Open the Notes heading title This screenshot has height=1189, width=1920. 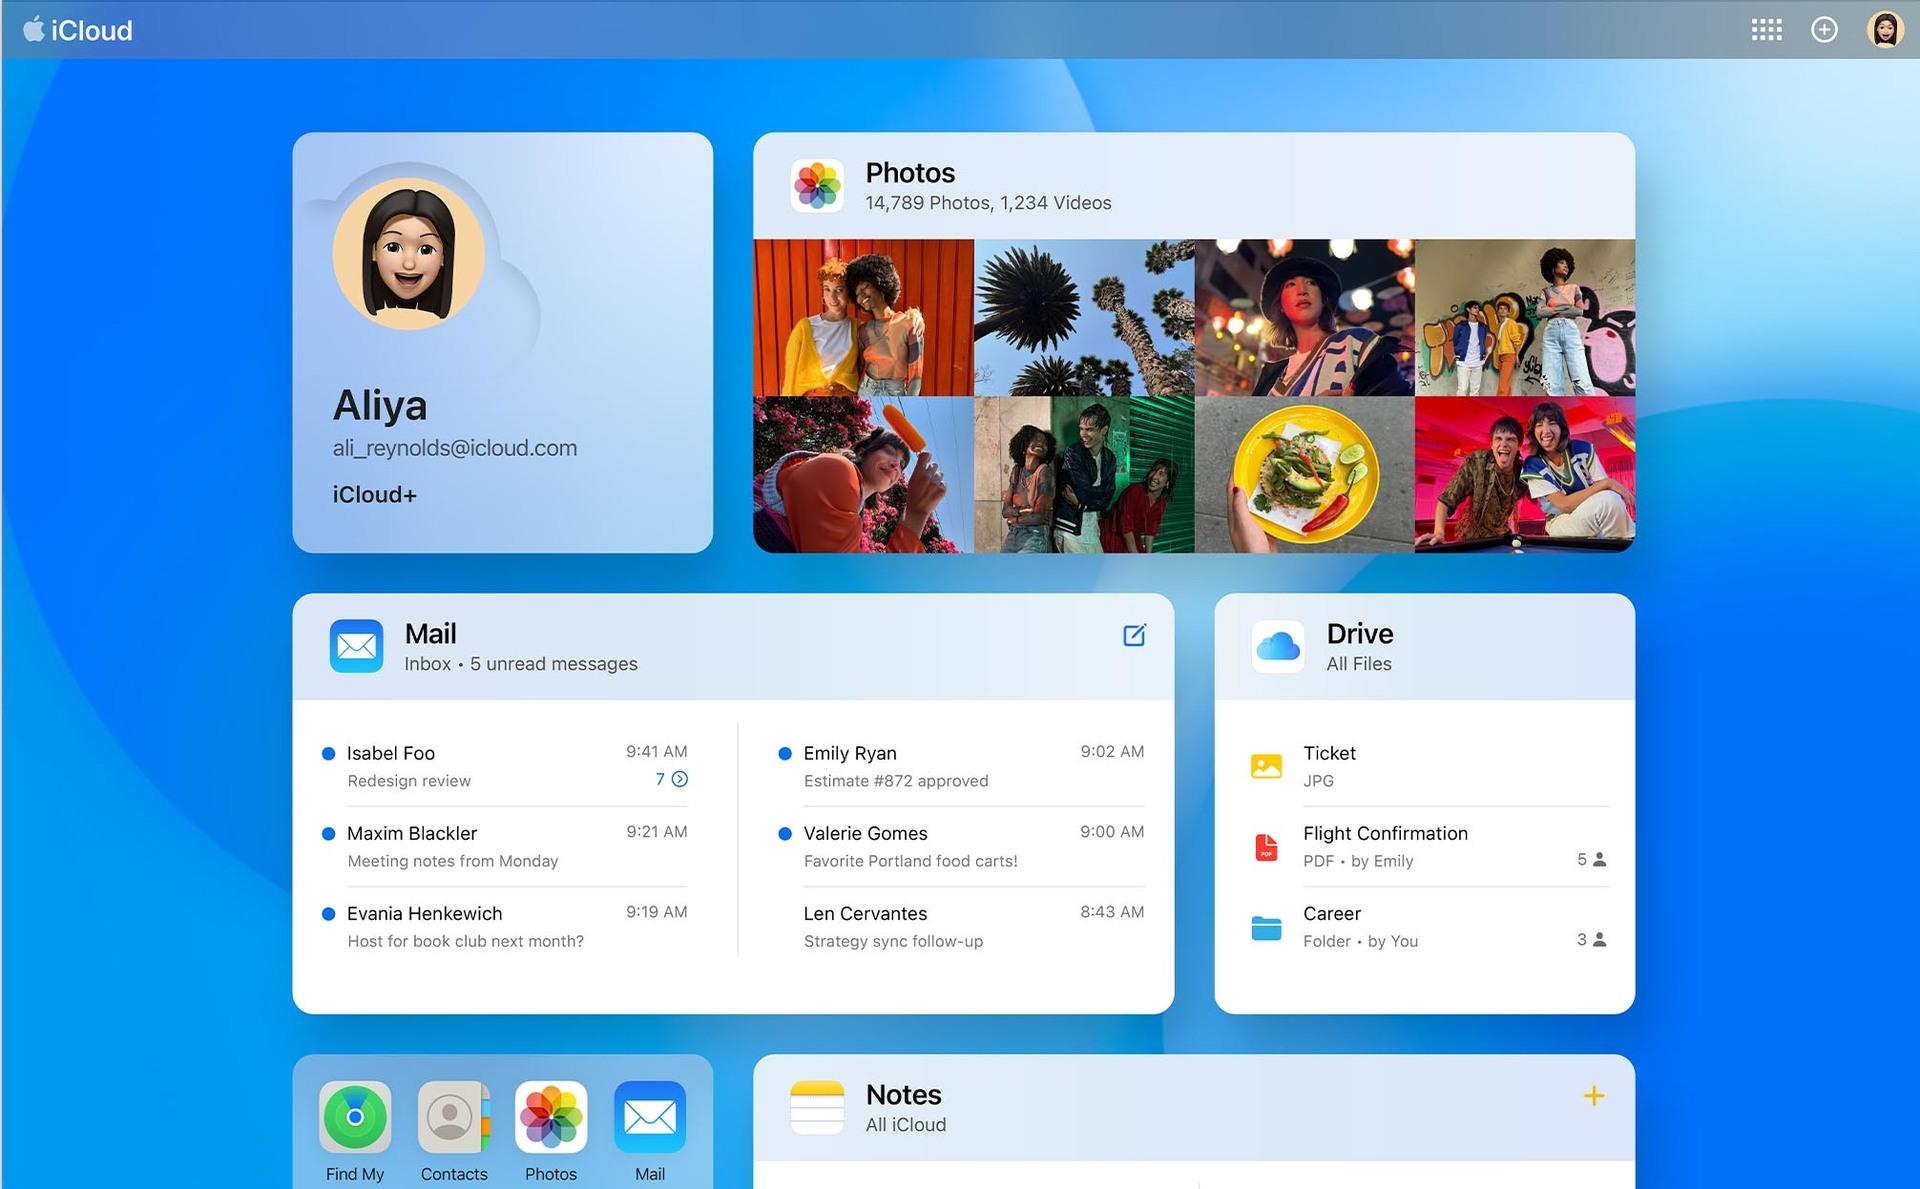click(903, 1095)
